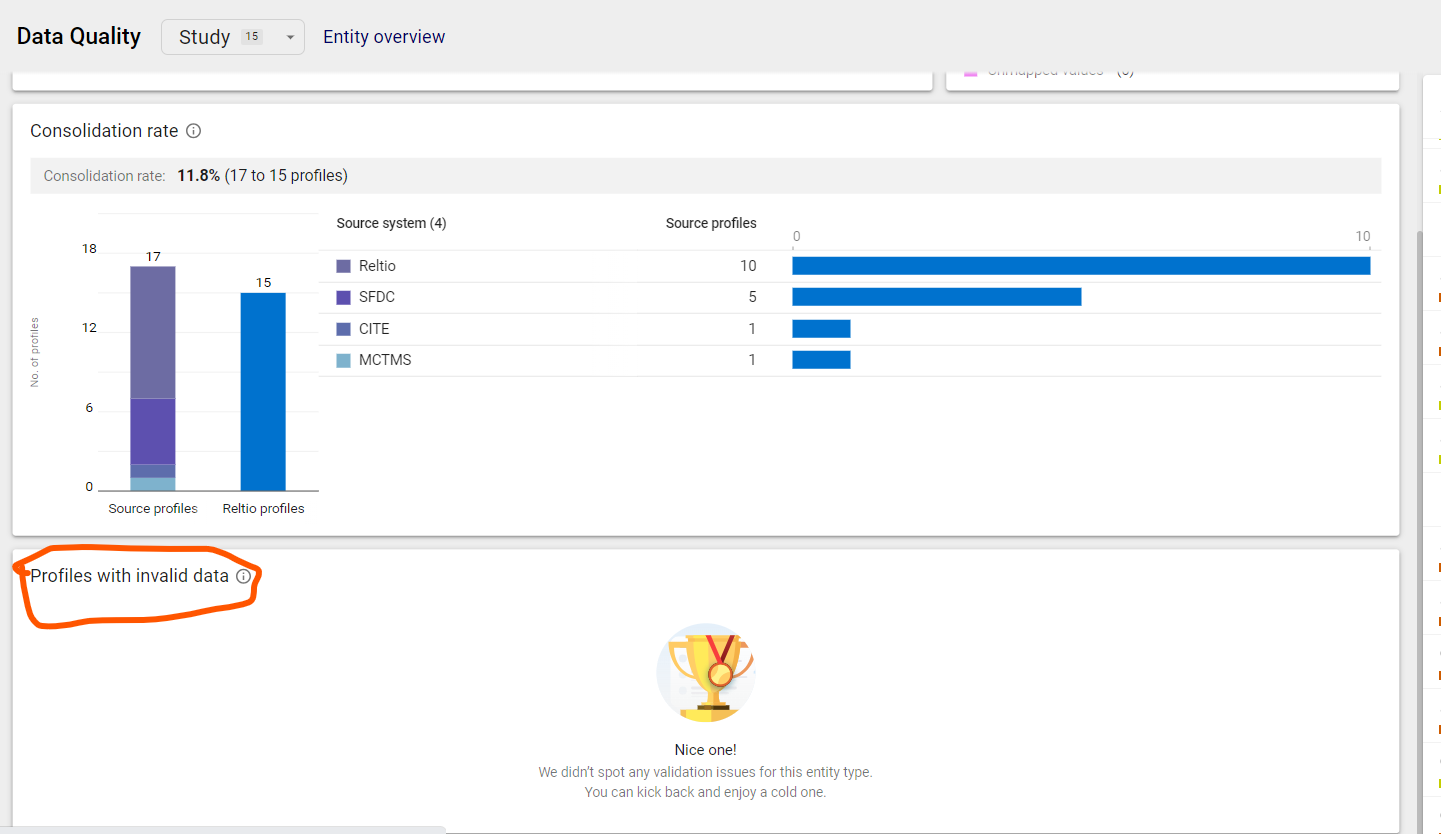
Task: Click the Reltio source system label
Action: (x=377, y=265)
